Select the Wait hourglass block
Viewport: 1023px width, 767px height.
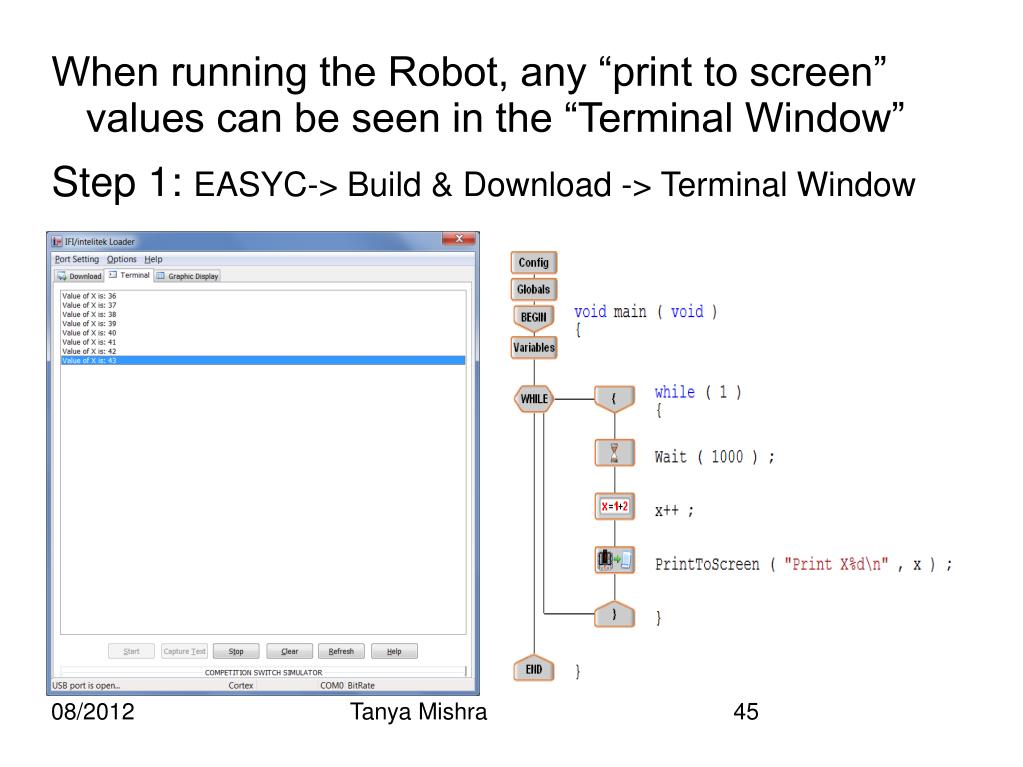[615, 453]
